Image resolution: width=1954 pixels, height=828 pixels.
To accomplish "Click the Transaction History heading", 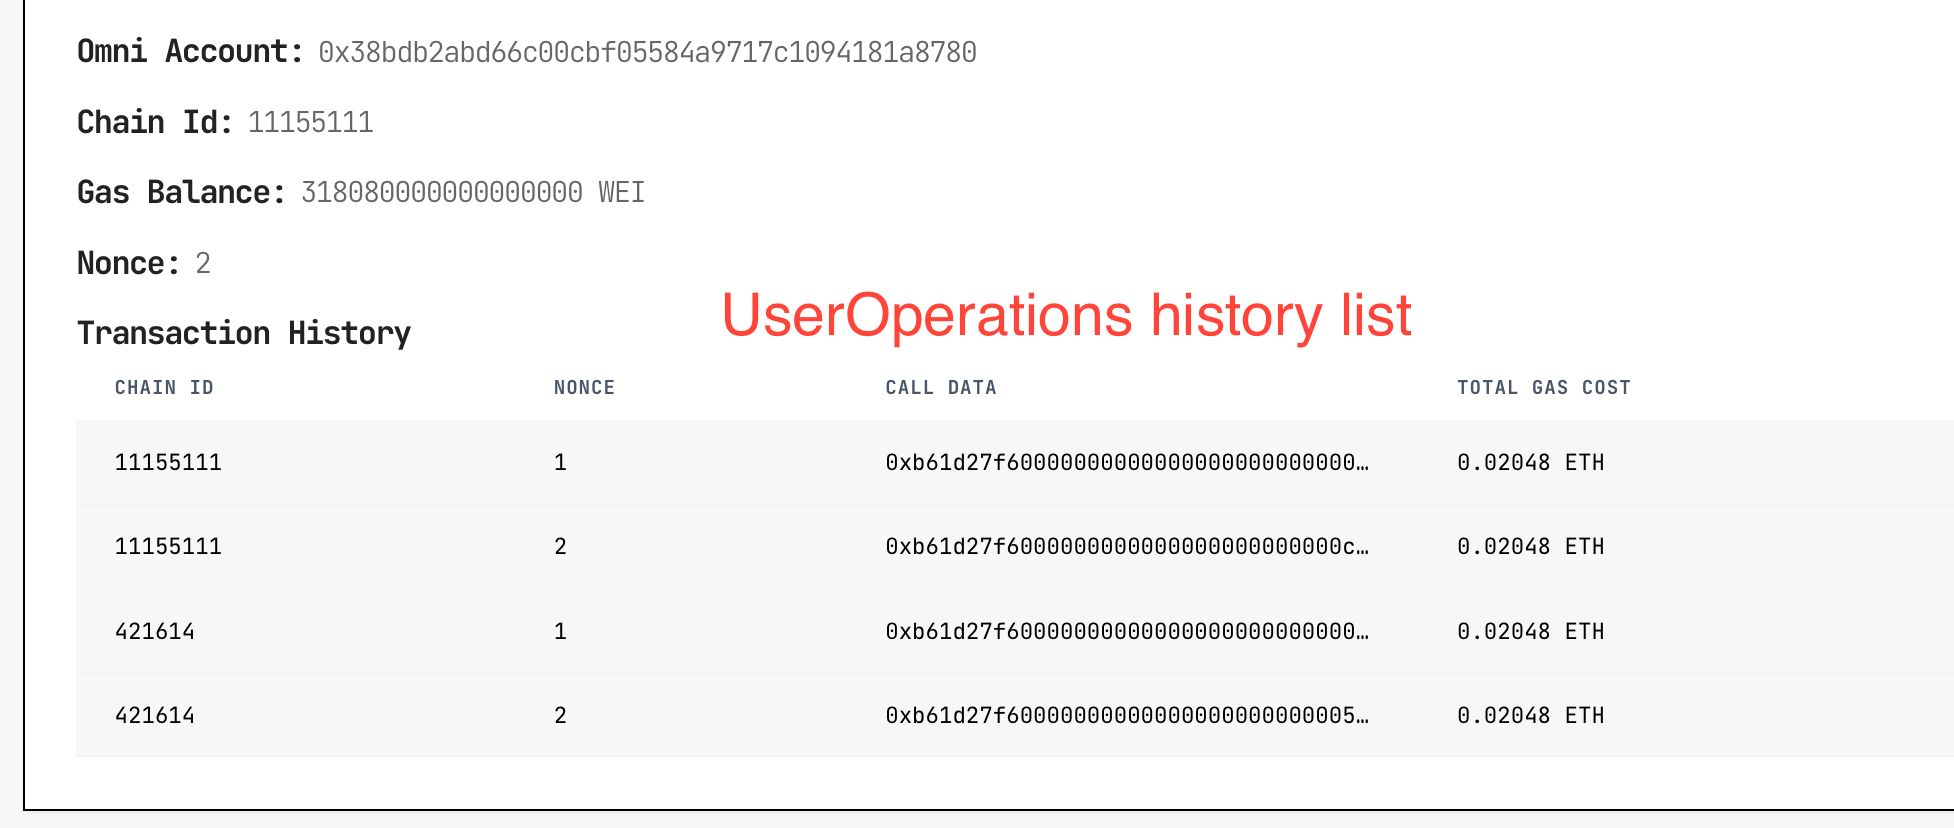I will (x=244, y=333).
